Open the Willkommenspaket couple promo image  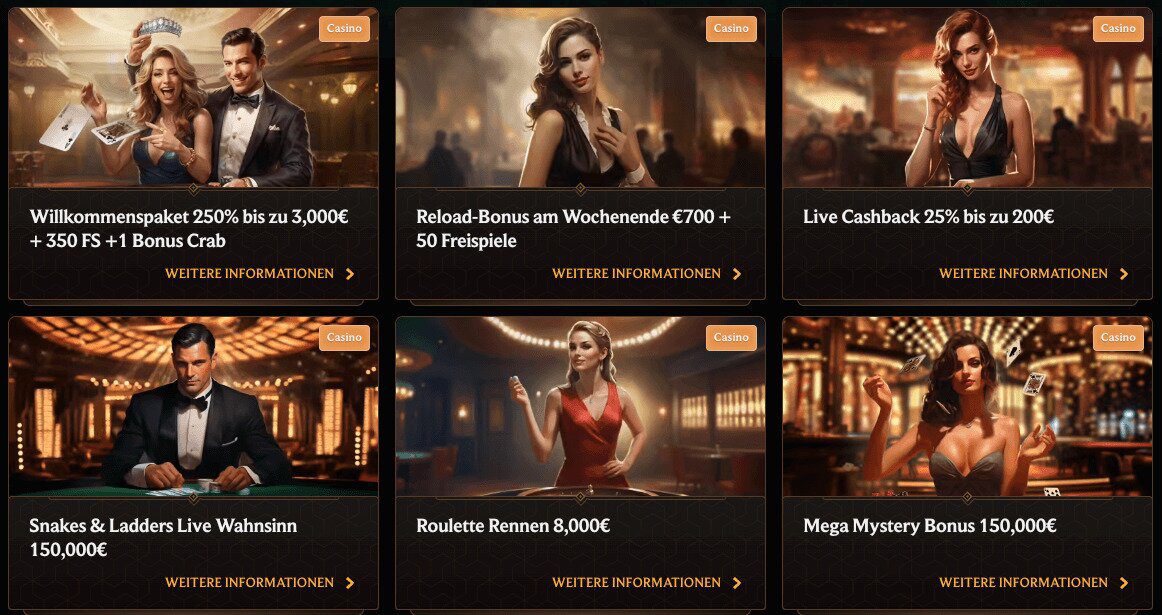point(193,97)
